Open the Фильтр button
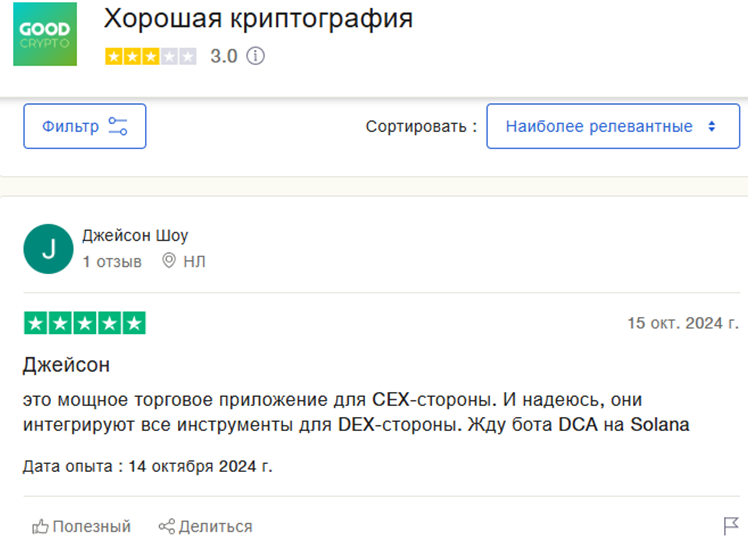The width and height of the screenshot is (748, 544). click(85, 126)
